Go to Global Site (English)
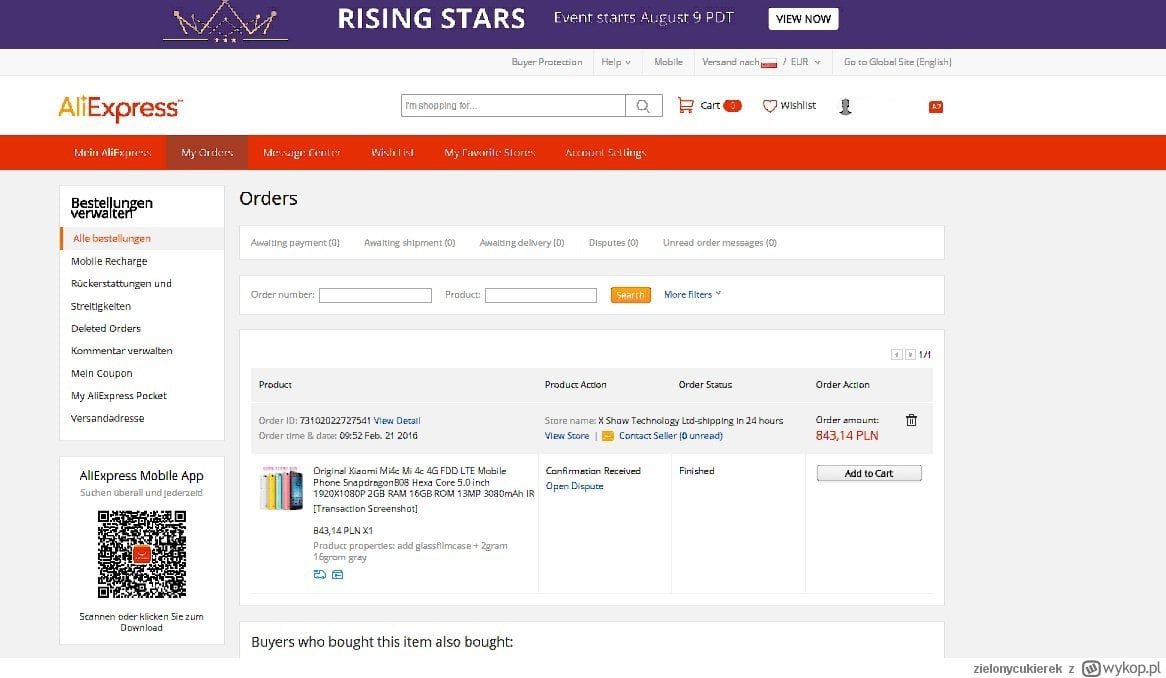The width and height of the screenshot is (1166, 678). pos(898,62)
